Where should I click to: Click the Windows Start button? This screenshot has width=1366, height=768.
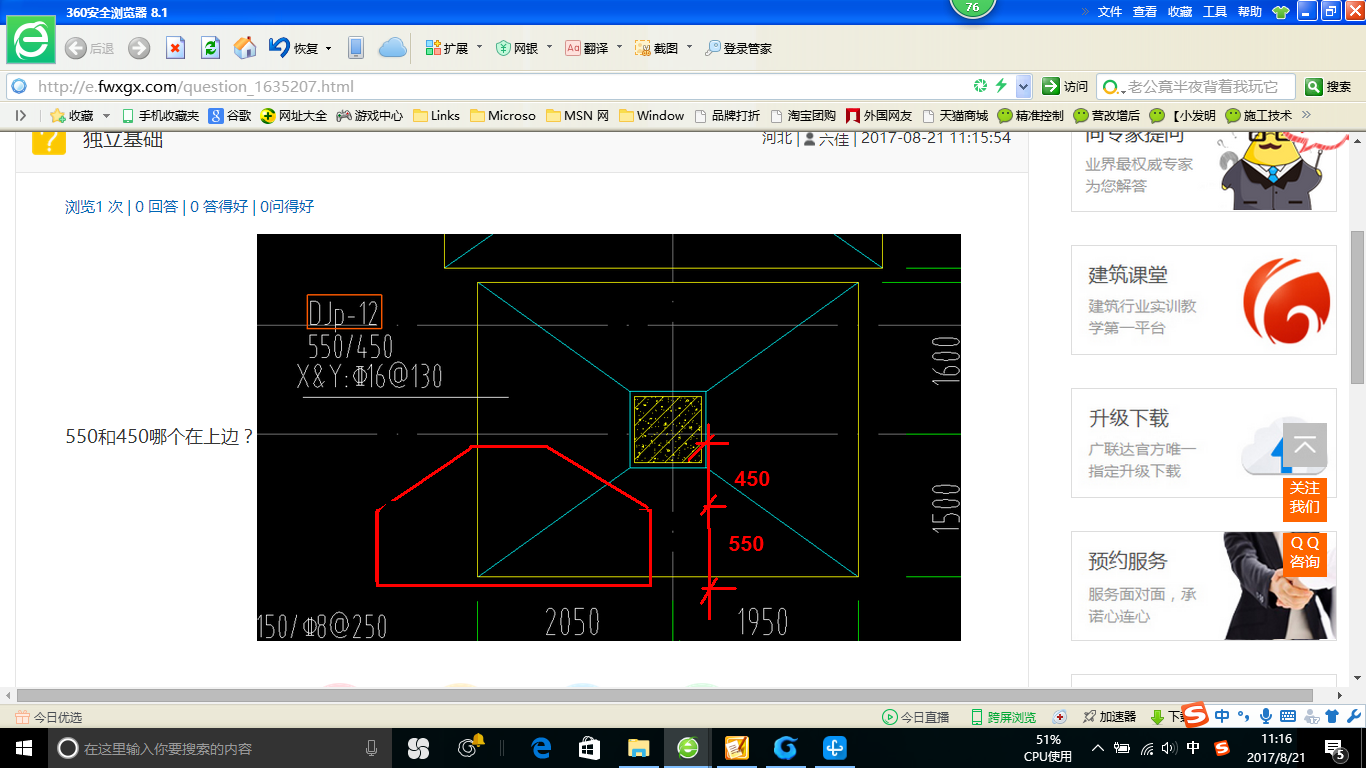point(23,748)
